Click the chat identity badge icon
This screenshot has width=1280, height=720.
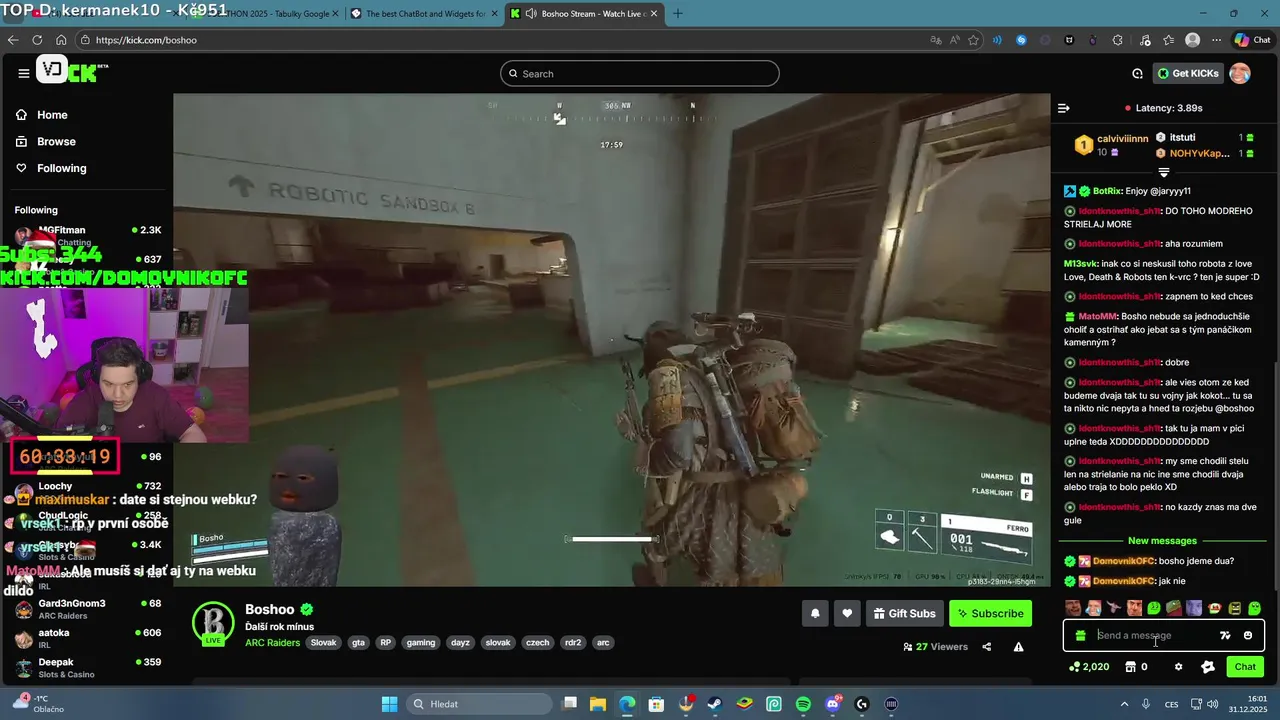coord(1208,667)
